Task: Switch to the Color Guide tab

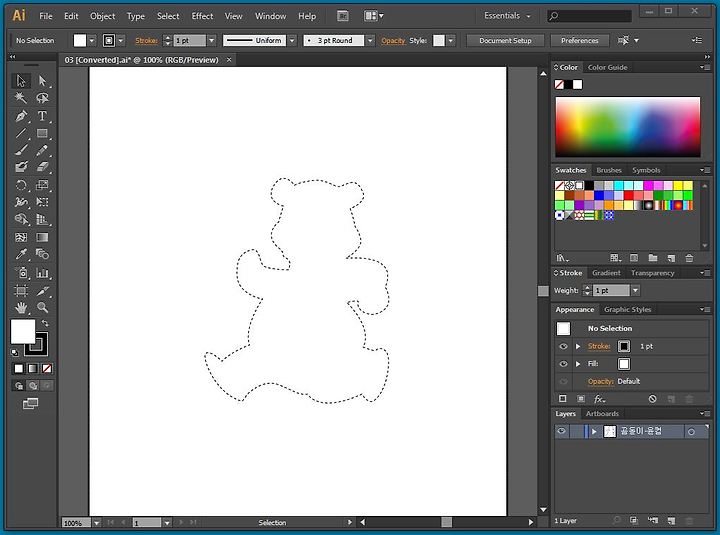Action: [607, 68]
